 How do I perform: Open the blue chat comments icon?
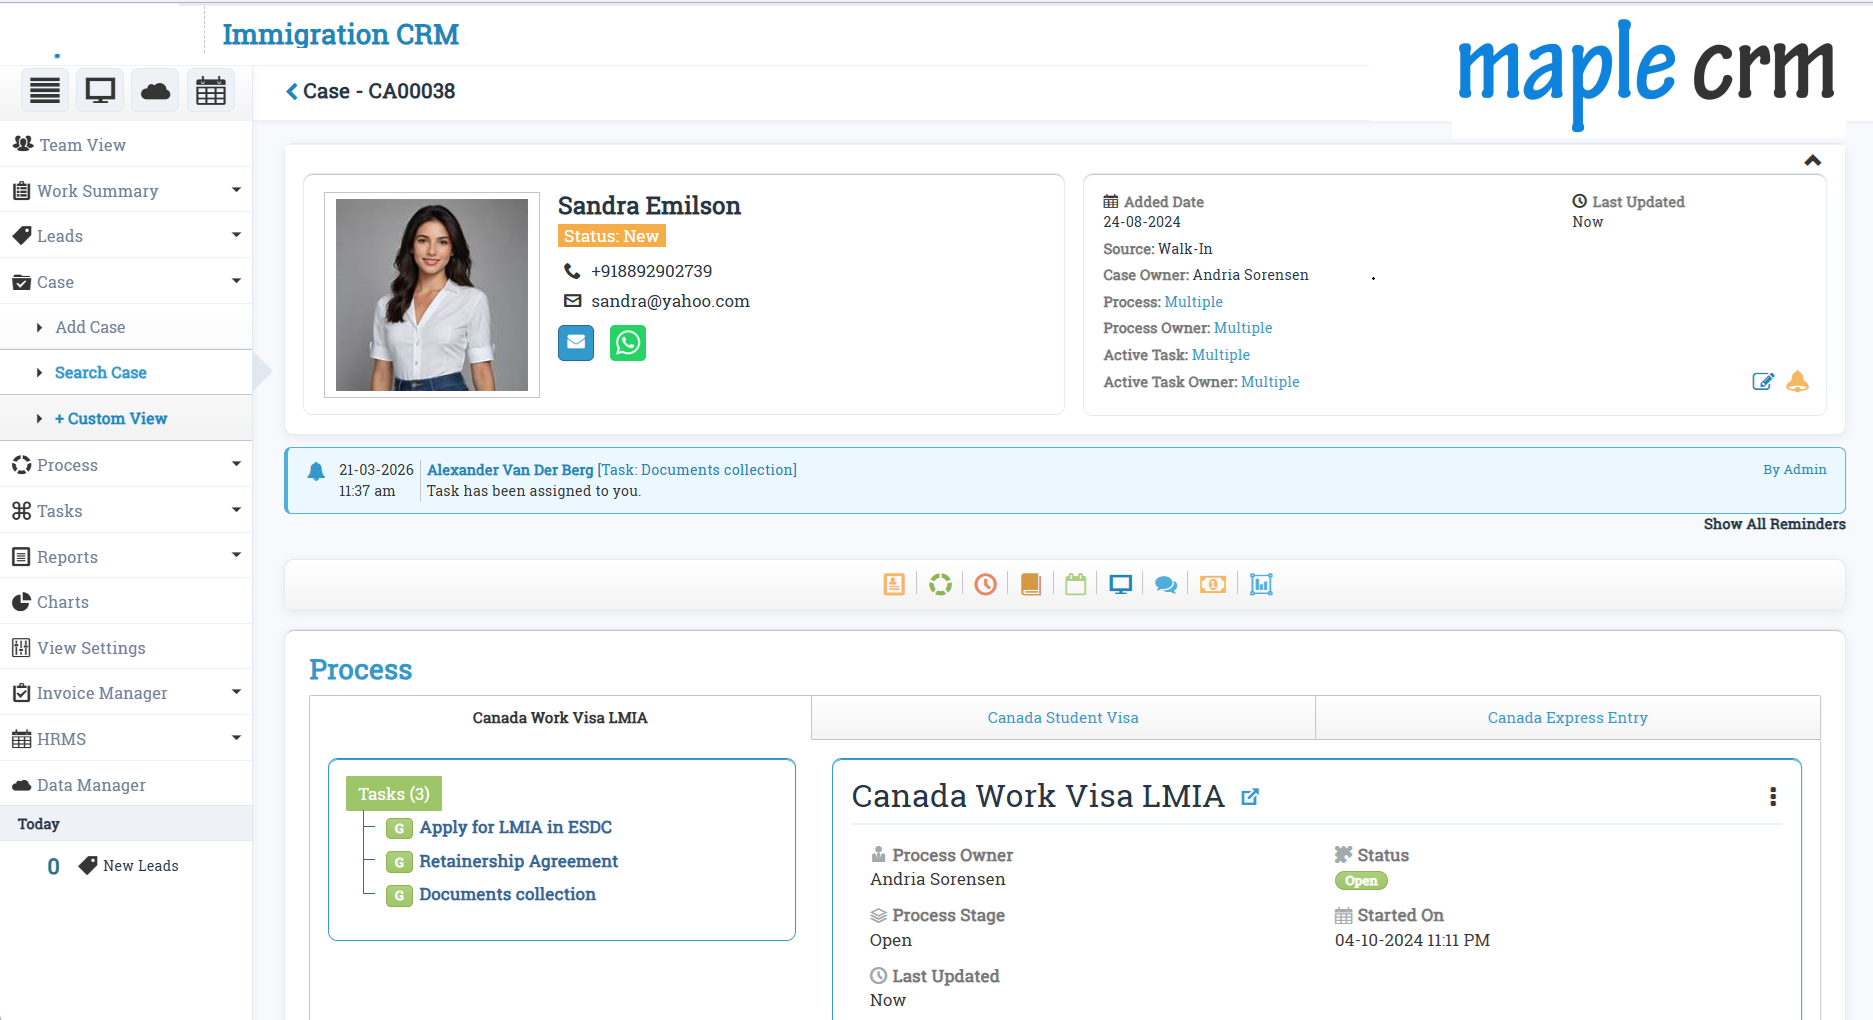tap(1166, 584)
